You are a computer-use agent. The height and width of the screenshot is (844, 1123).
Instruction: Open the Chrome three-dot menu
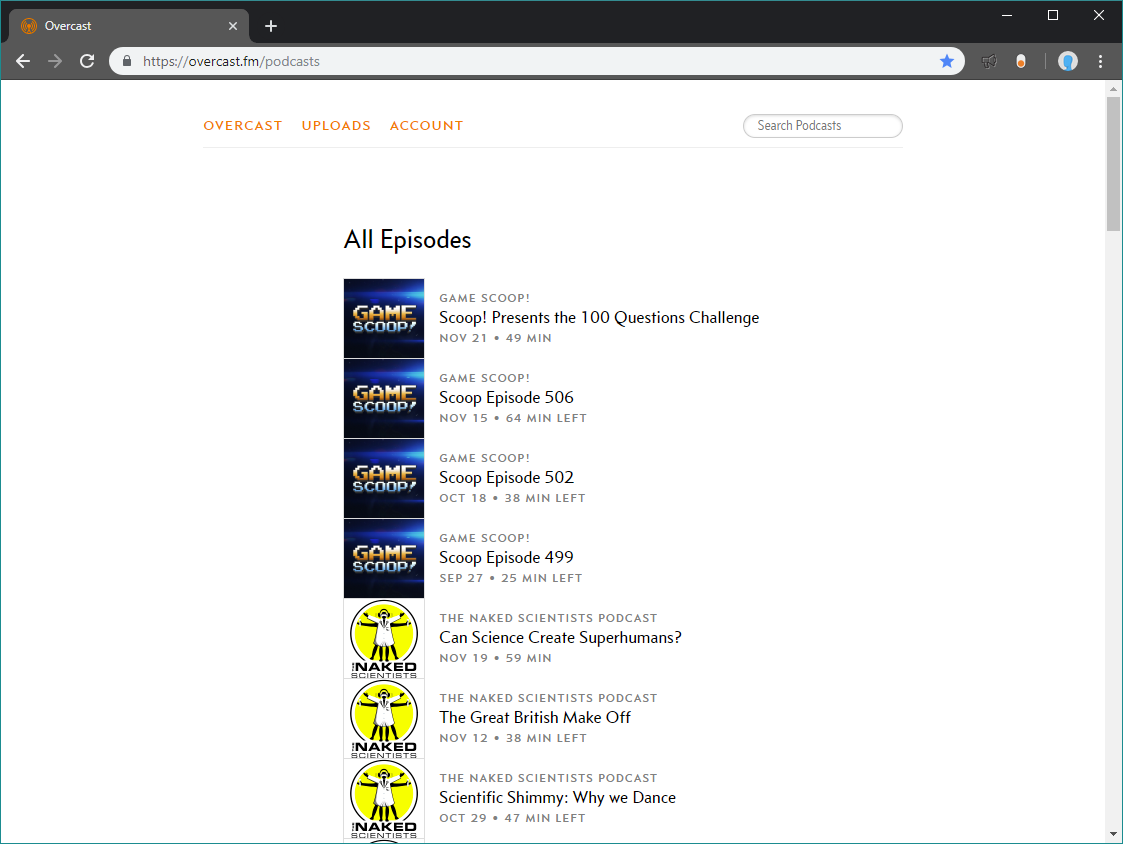click(x=1101, y=62)
